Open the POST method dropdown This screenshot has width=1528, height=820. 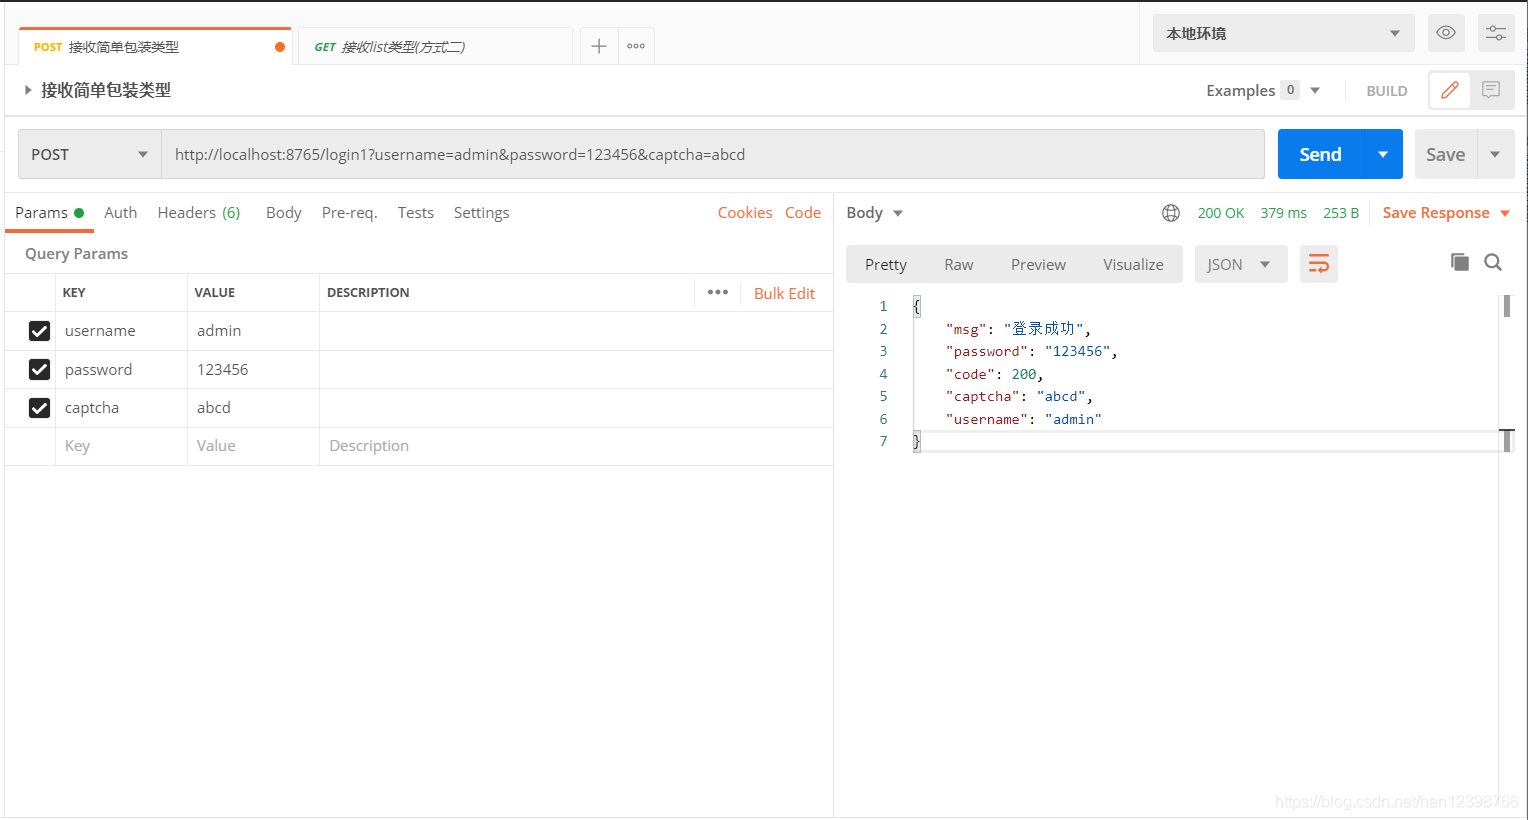coord(89,154)
